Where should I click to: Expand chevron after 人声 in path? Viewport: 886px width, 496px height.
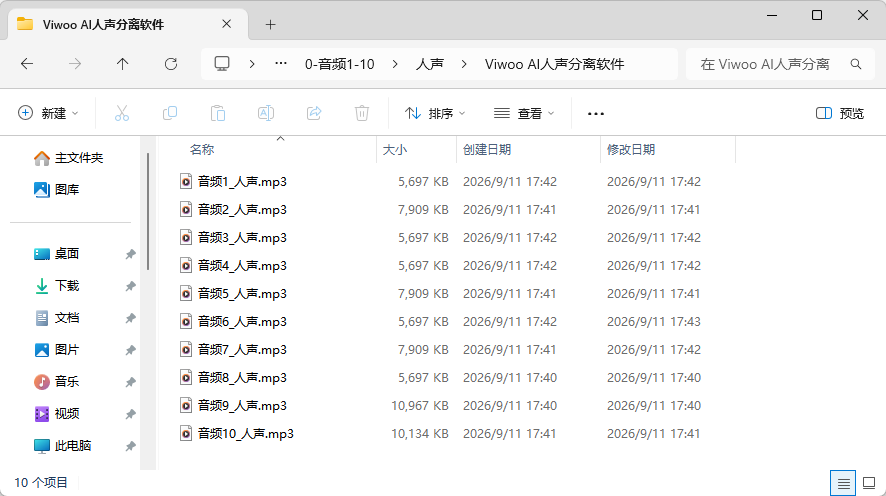point(464,64)
